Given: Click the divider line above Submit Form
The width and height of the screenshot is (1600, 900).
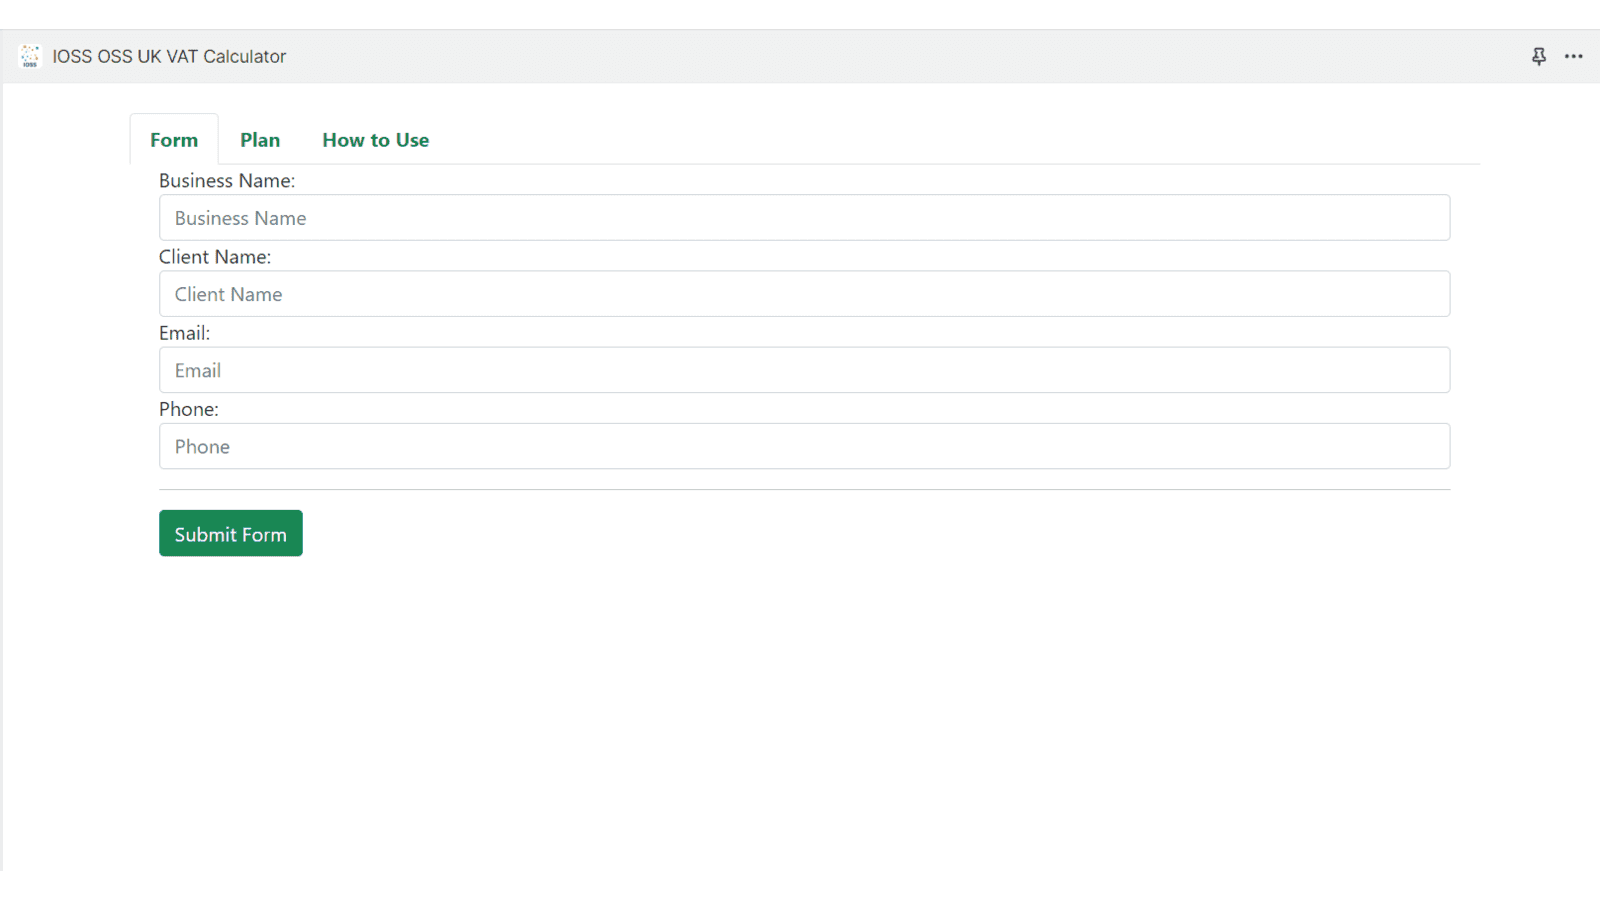Looking at the screenshot, I should pyautogui.click(x=804, y=490).
